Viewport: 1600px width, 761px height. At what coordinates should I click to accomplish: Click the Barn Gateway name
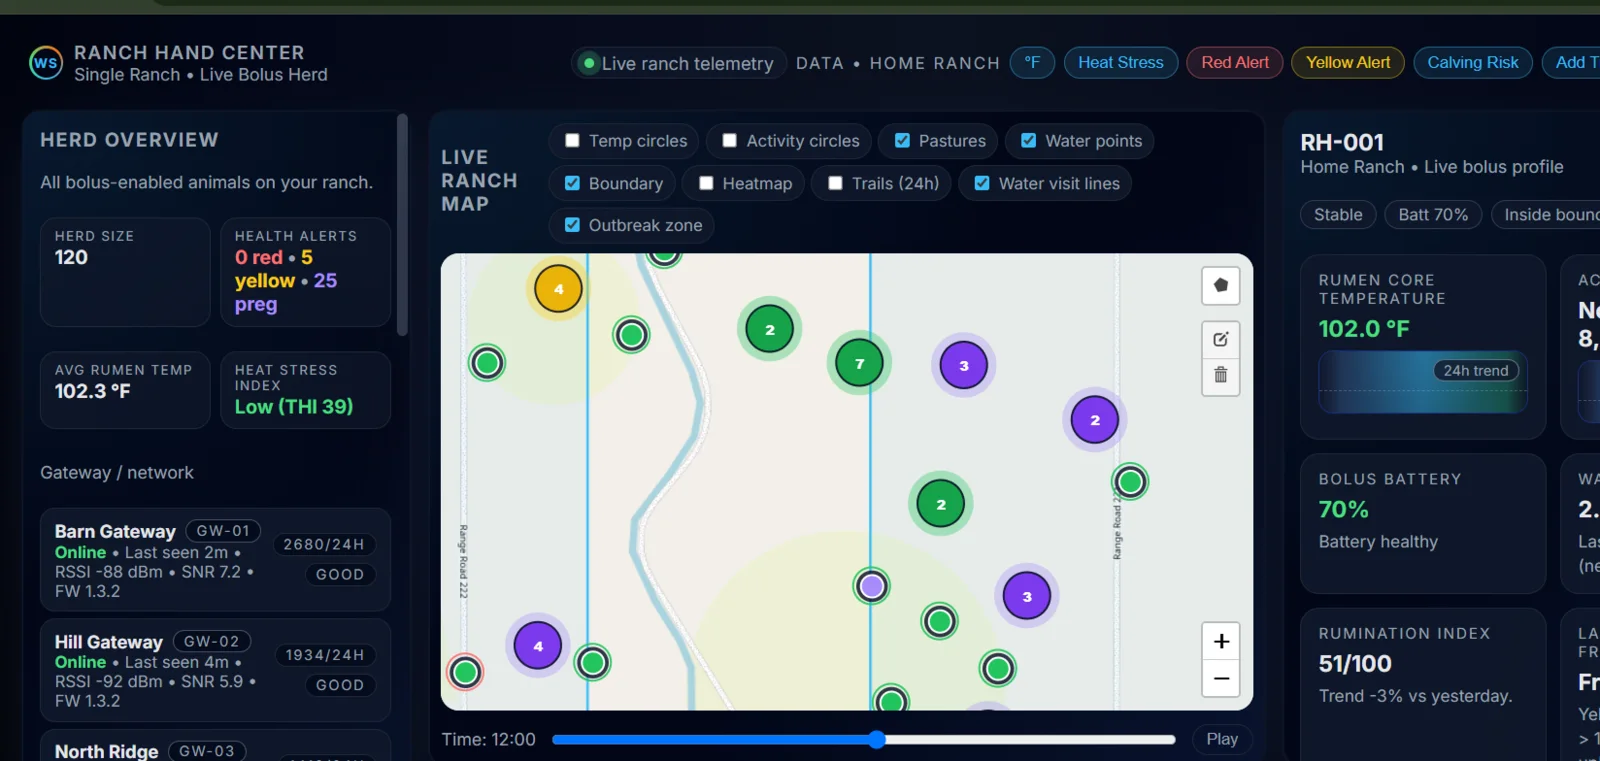point(115,532)
